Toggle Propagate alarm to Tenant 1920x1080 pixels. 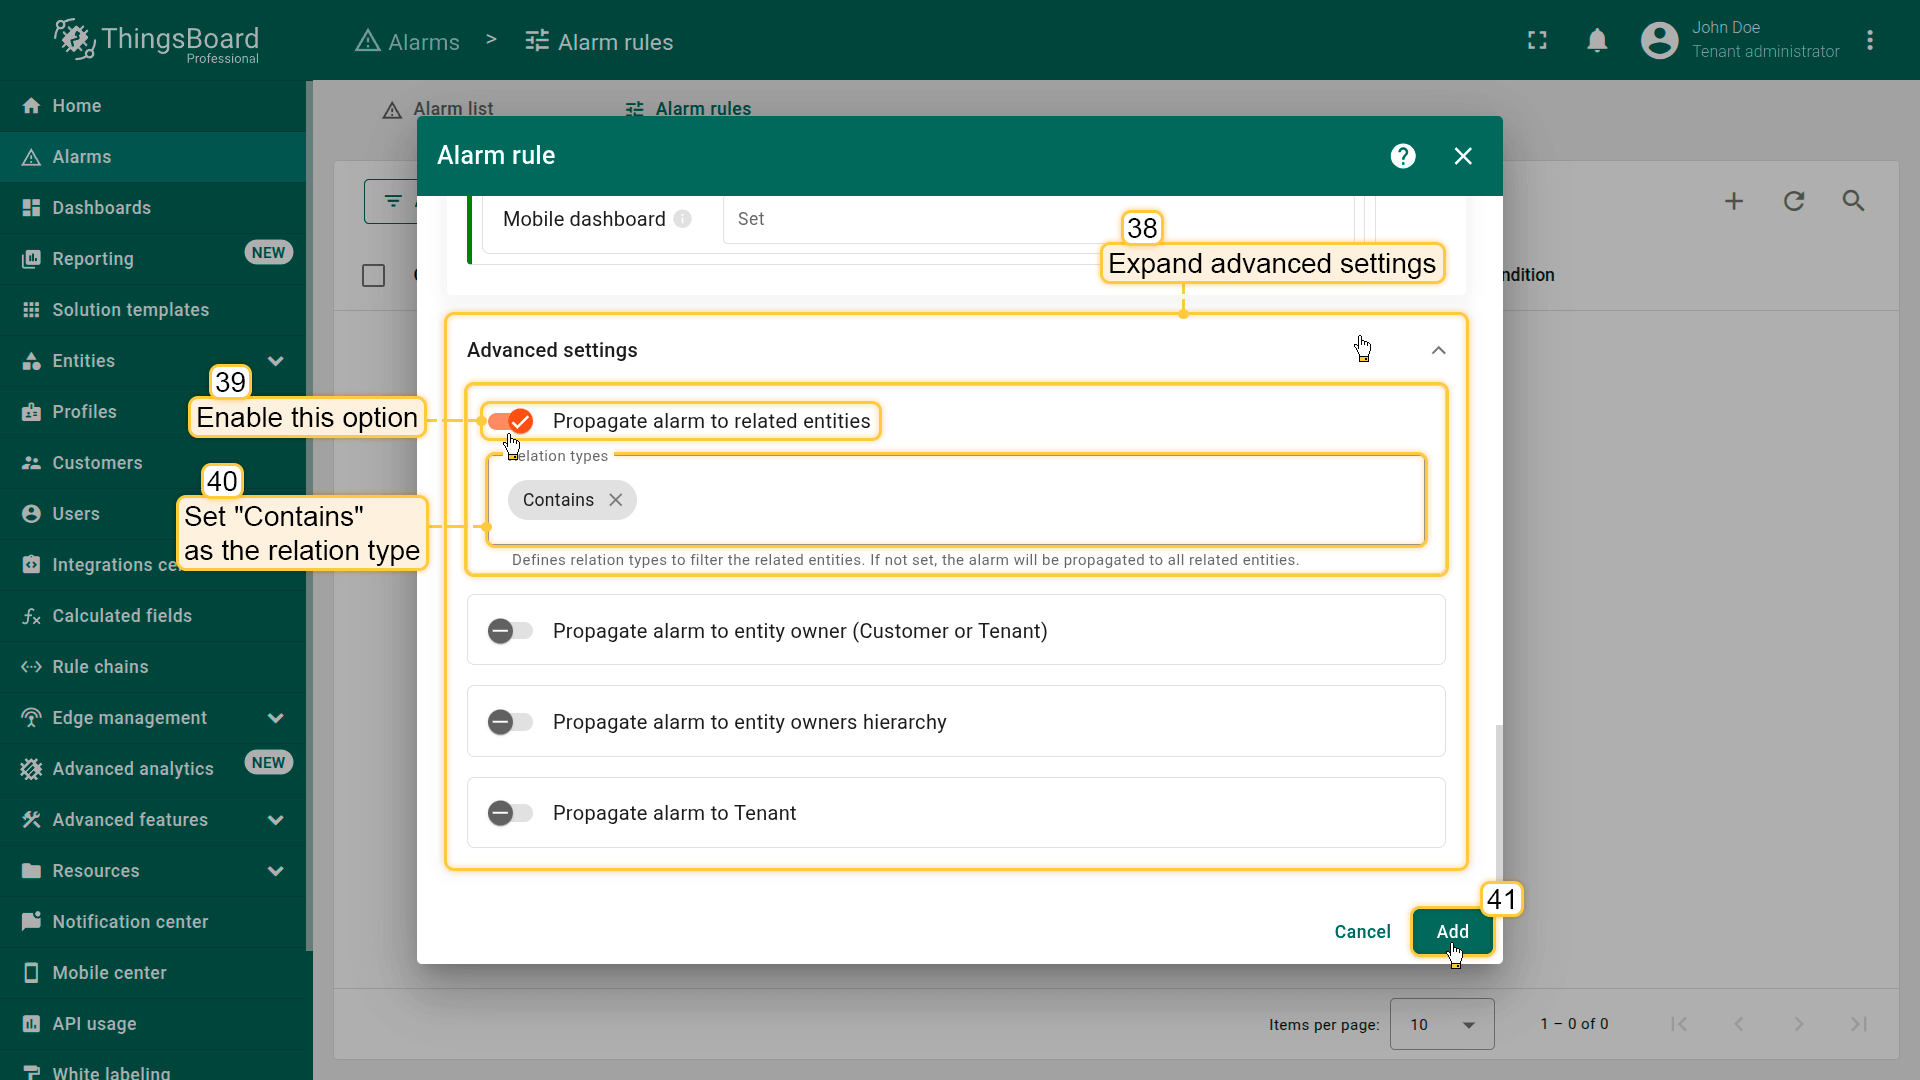(x=511, y=813)
